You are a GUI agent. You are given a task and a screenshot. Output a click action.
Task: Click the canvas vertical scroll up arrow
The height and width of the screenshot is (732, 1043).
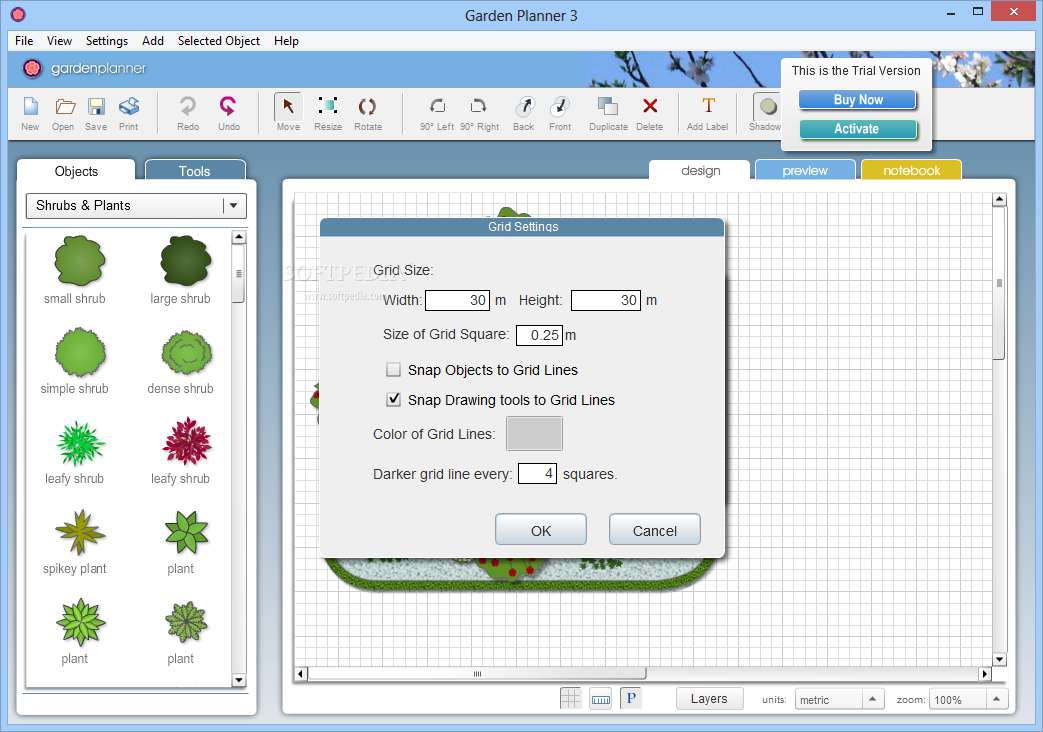(x=999, y=200)
